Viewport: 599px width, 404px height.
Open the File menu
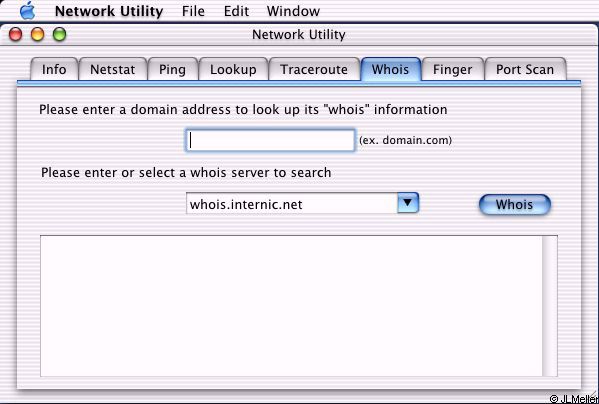[x=193, y=11]
